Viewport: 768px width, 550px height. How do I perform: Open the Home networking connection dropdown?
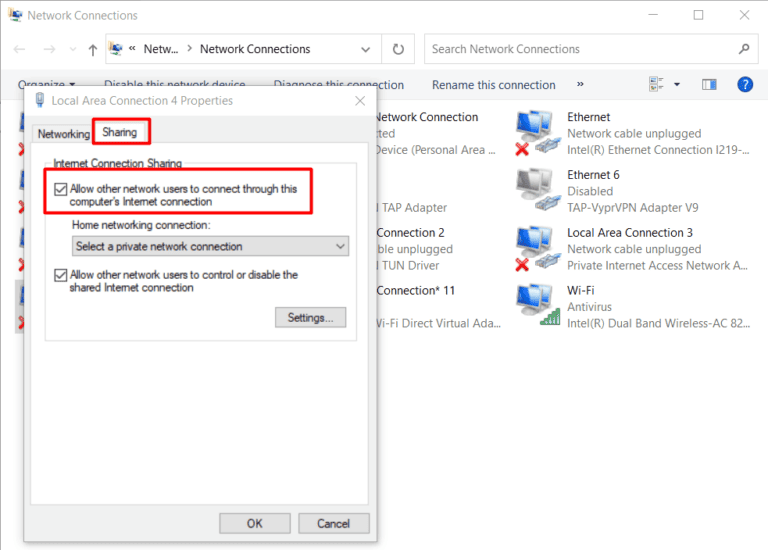tap(210, 246)
